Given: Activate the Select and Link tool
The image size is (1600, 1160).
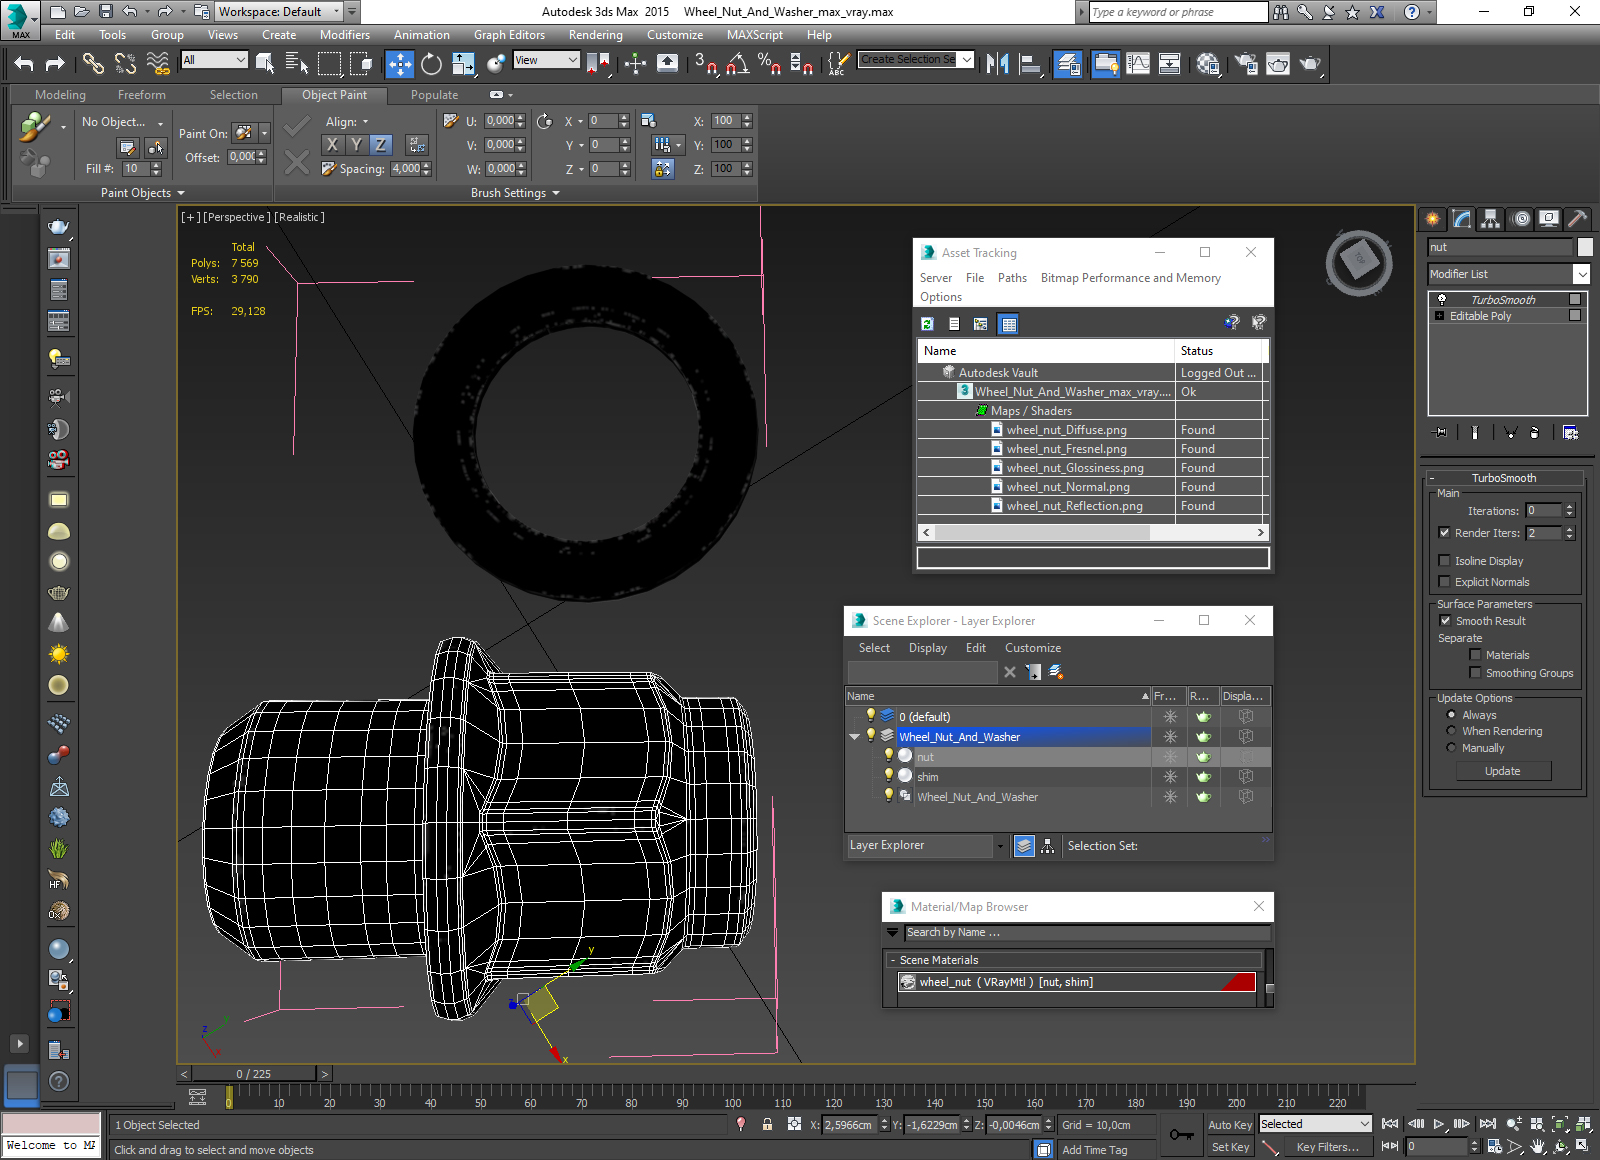Looking at the screenshot, I should pos(93,64).
